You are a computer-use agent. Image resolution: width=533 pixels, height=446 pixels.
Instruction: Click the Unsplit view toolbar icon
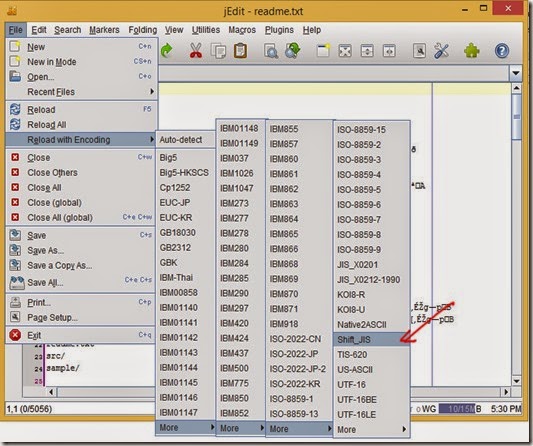345,51
